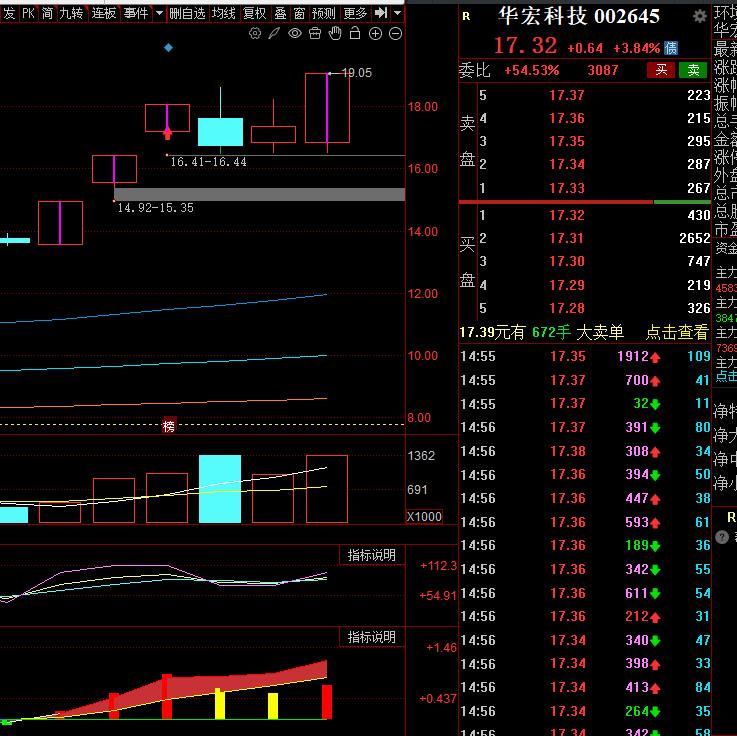This screenshot has width=737, height=736.
Task: Click the 叠 overlay toolbar item
Action: (x=281, y=13)
